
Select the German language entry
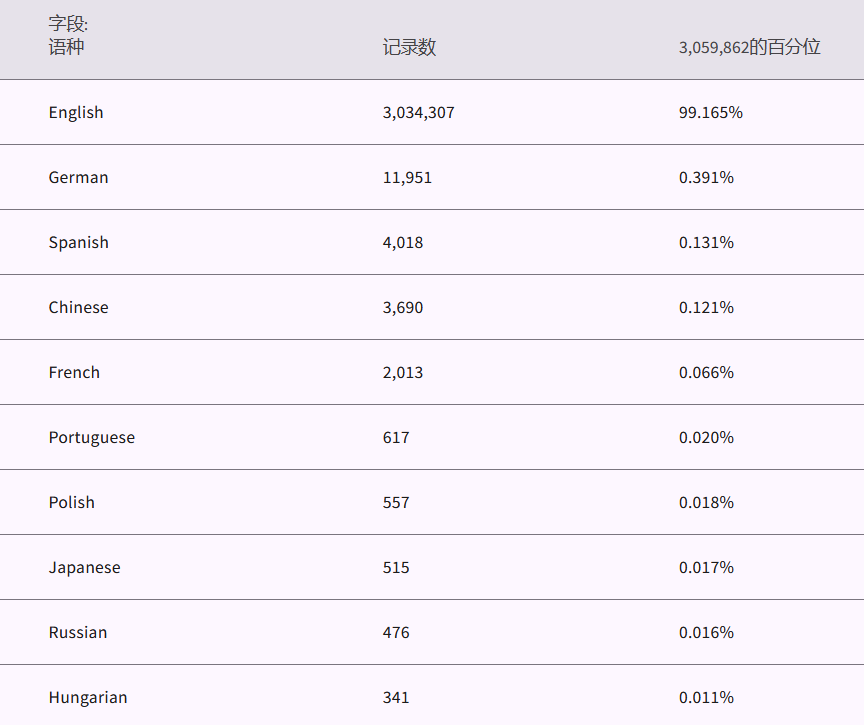(x=78, y=178)
